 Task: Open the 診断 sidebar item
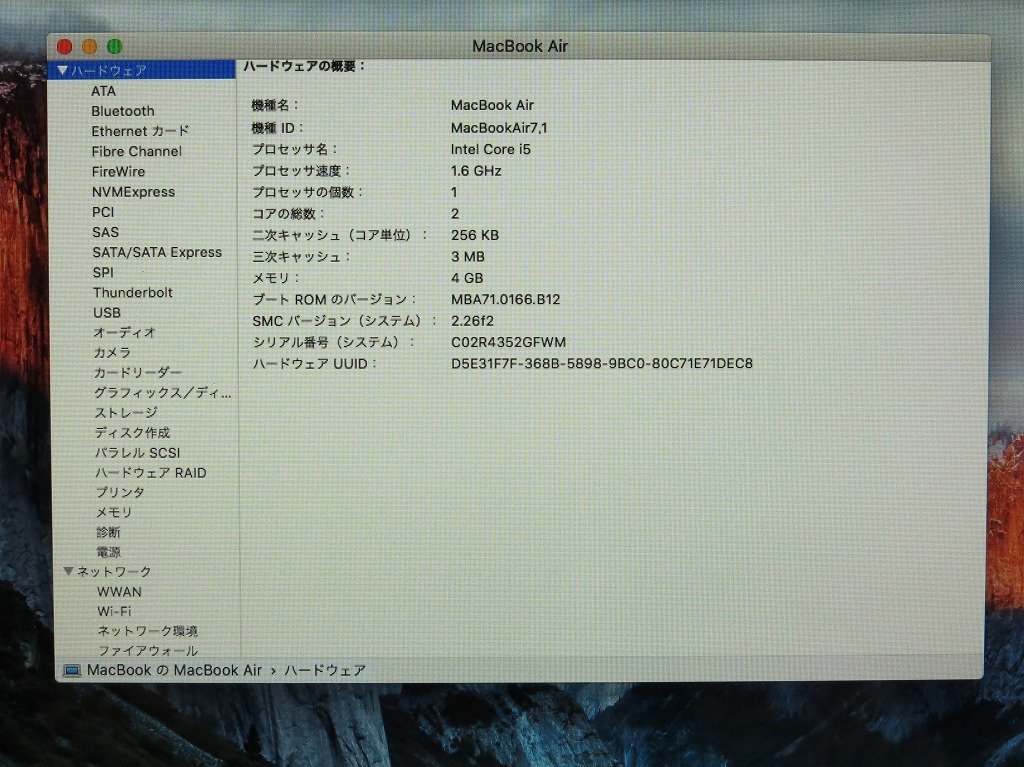pyautogui.click(x=108, y=532)
